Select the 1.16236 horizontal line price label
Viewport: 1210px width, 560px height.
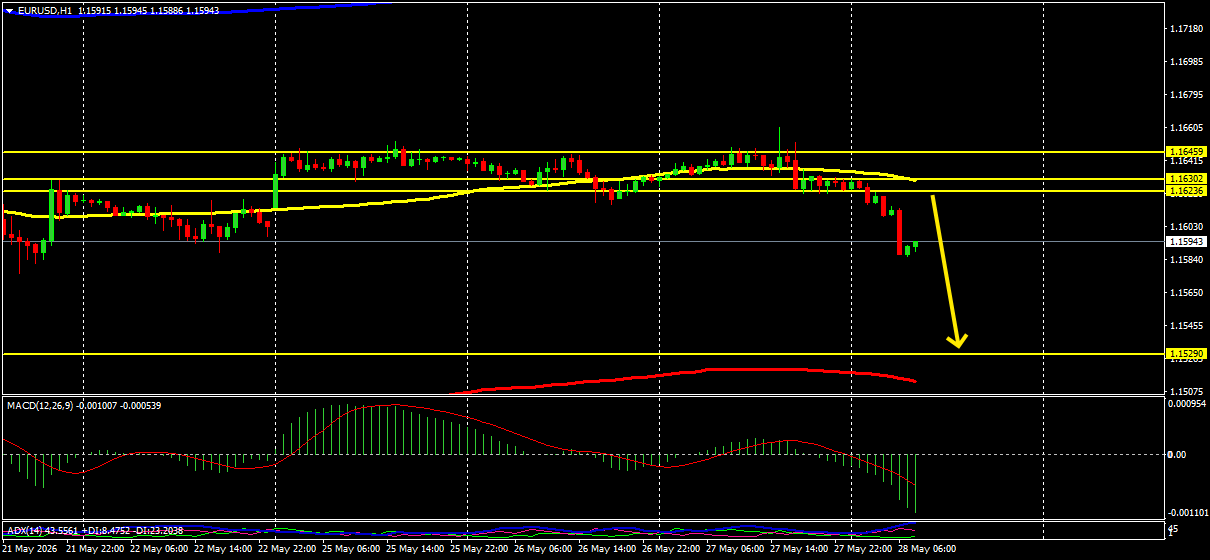[1187, 190]
